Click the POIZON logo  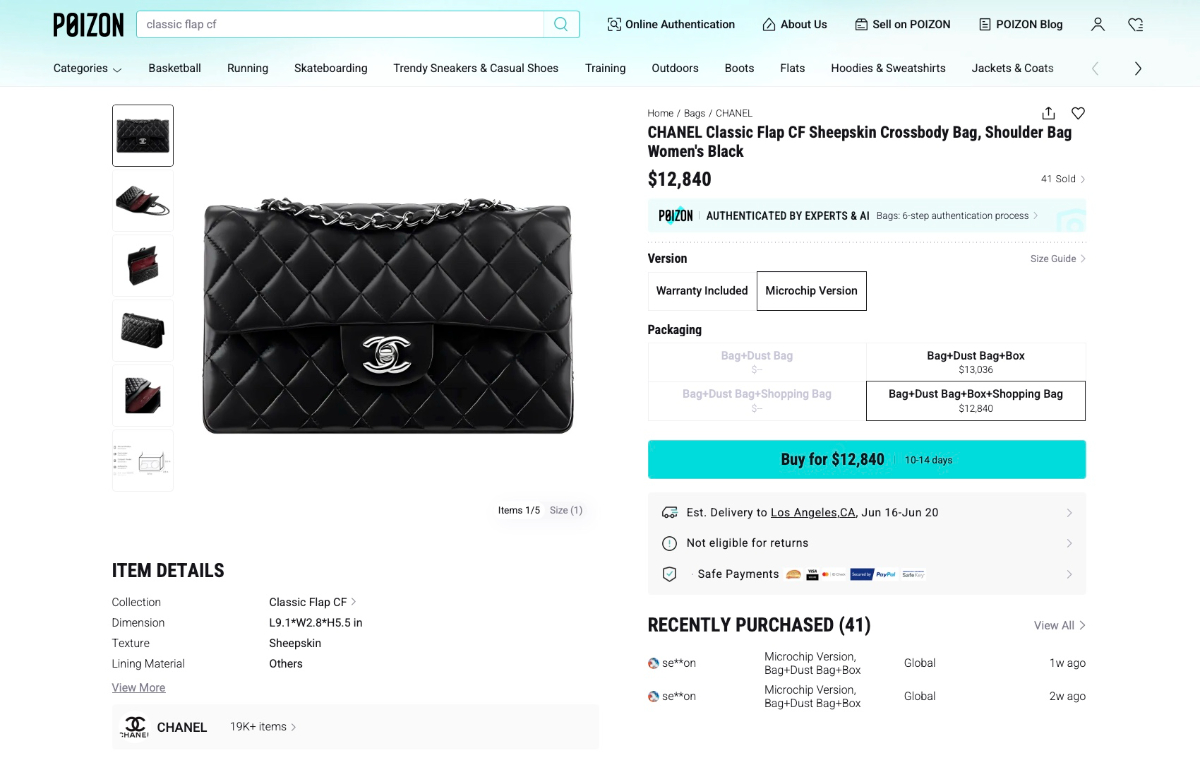(x=88, y=25)
